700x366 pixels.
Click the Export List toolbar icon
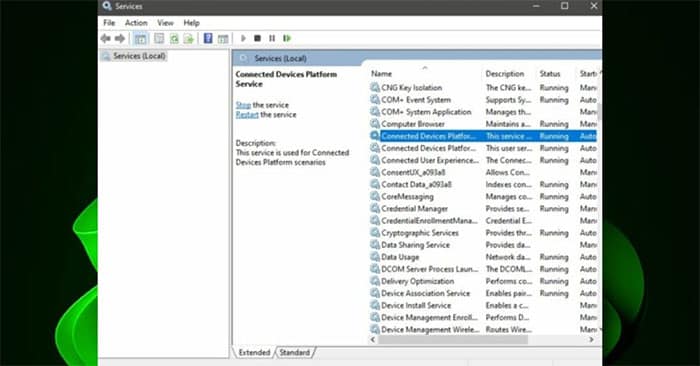(x=189, y=38)
